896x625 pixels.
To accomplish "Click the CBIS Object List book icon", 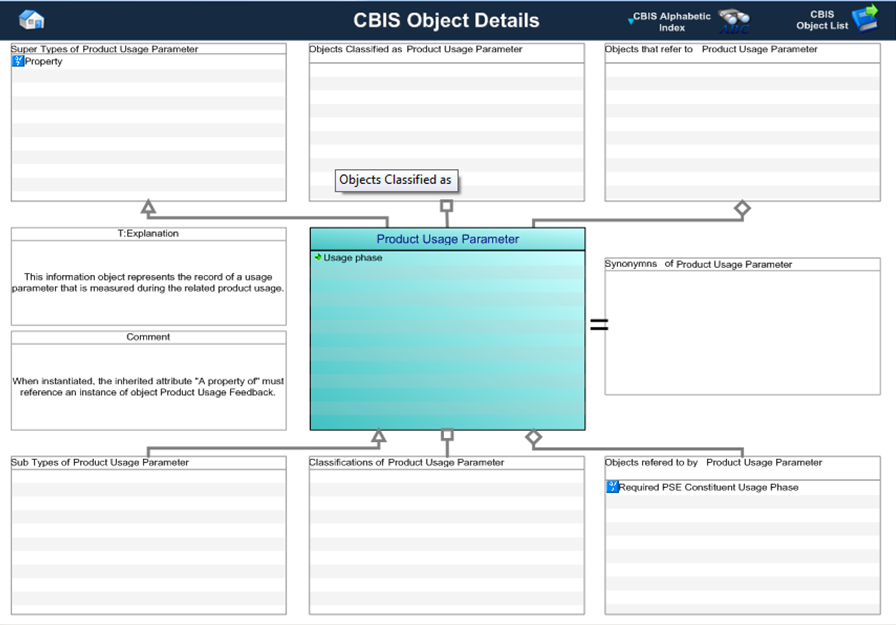I will 865,18.
